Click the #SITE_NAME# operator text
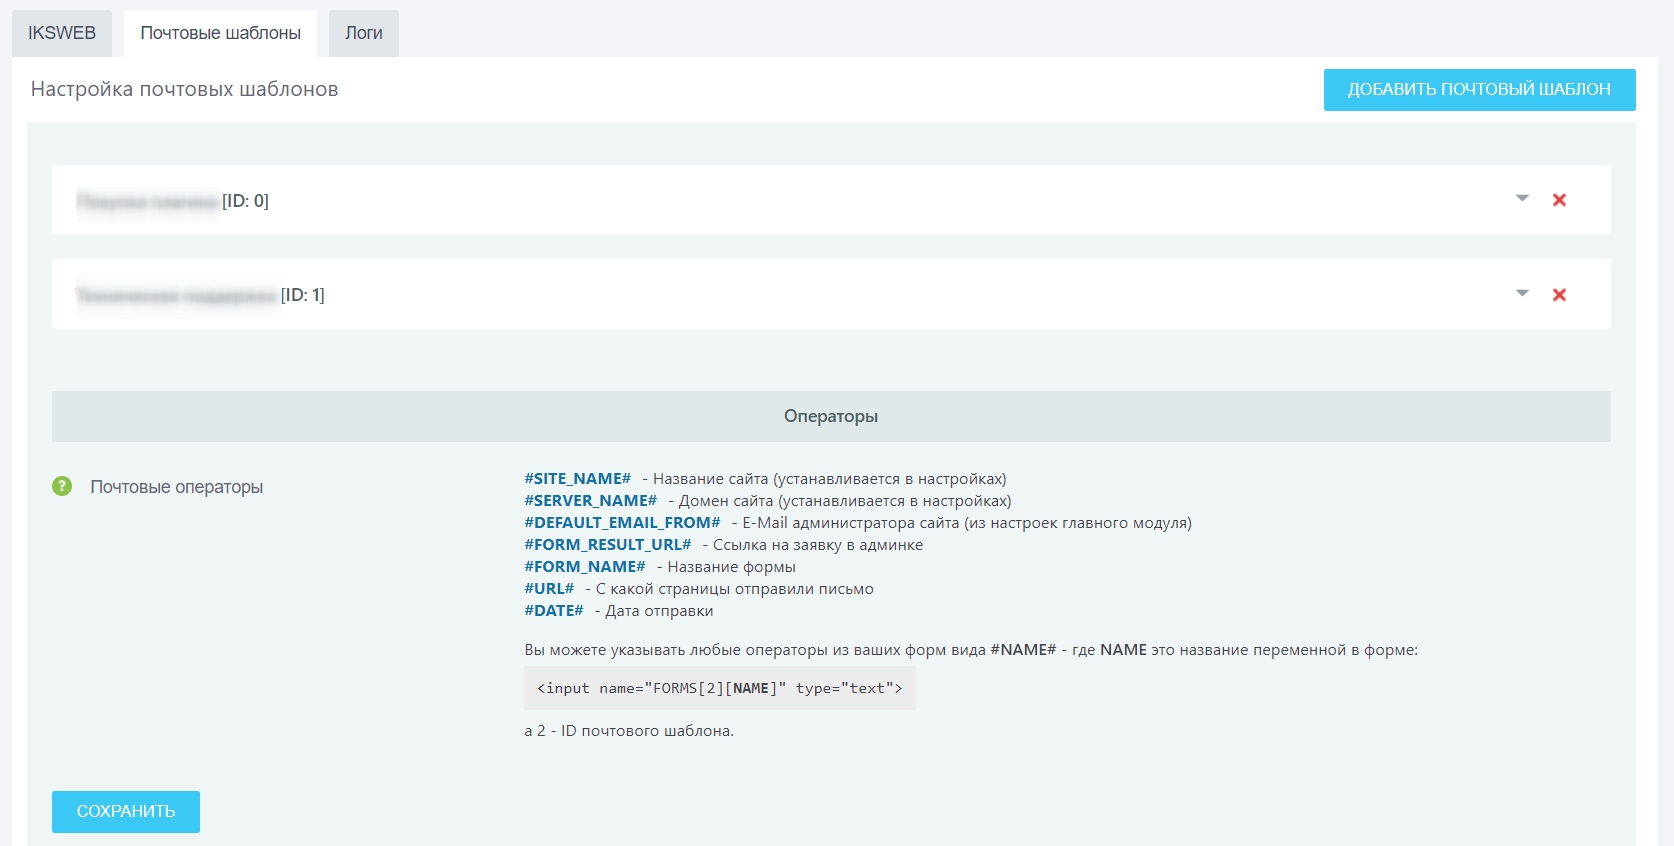 578,479
